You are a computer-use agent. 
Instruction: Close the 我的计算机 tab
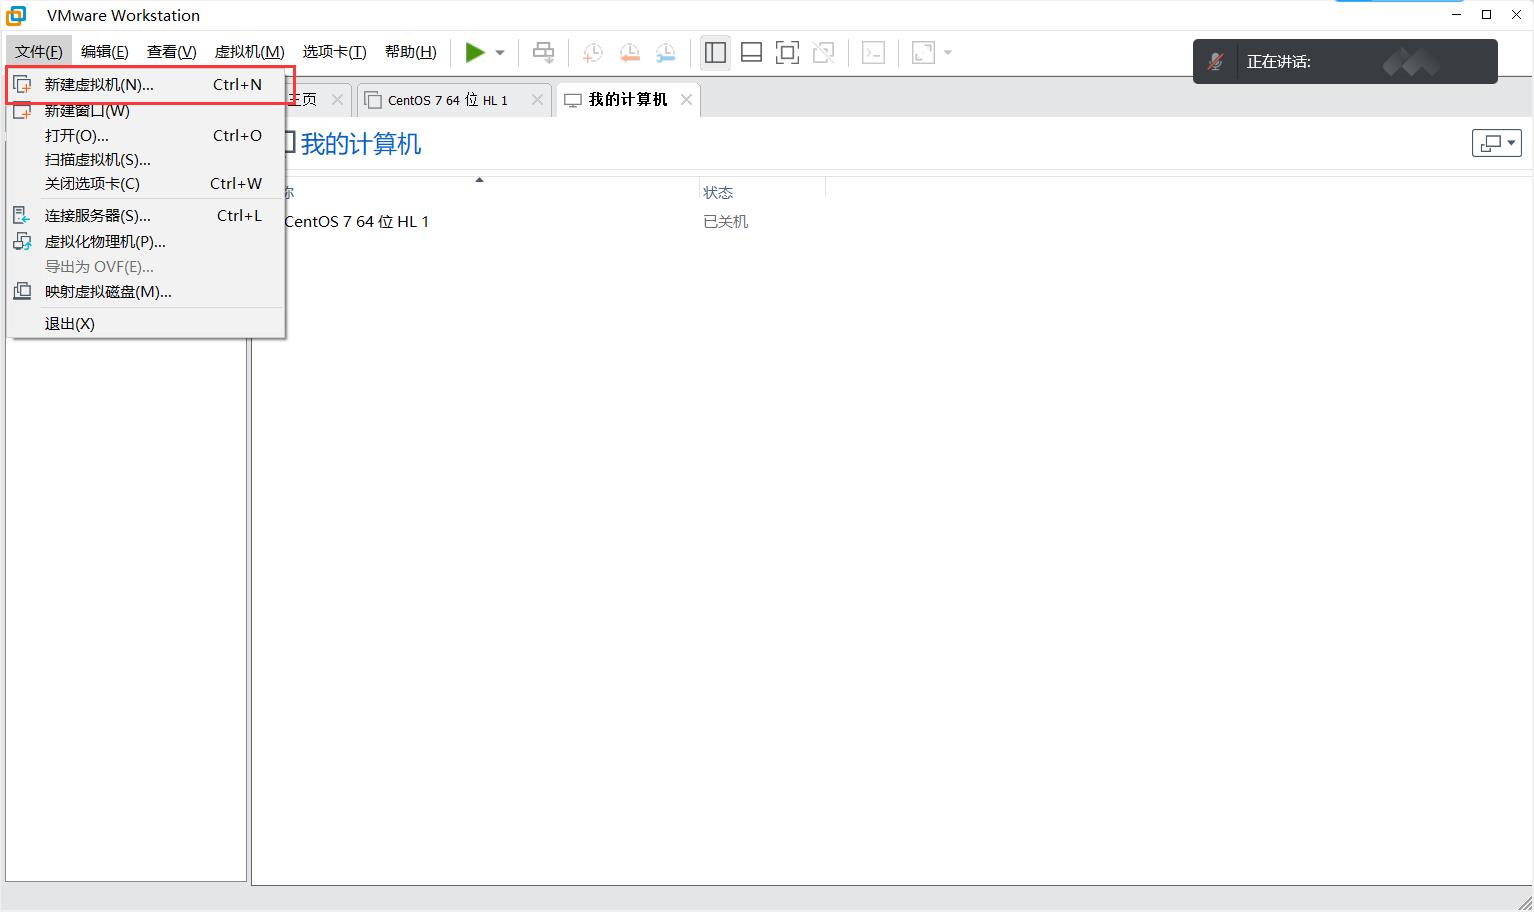click(686, 99)
